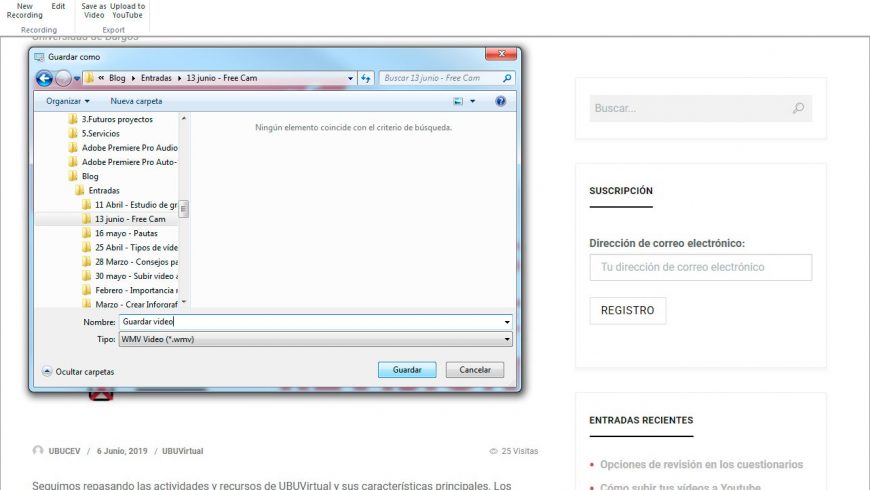Screen dimensions: 870x490
Task: Click the REGISTRO button
Action: coord(628,311)
